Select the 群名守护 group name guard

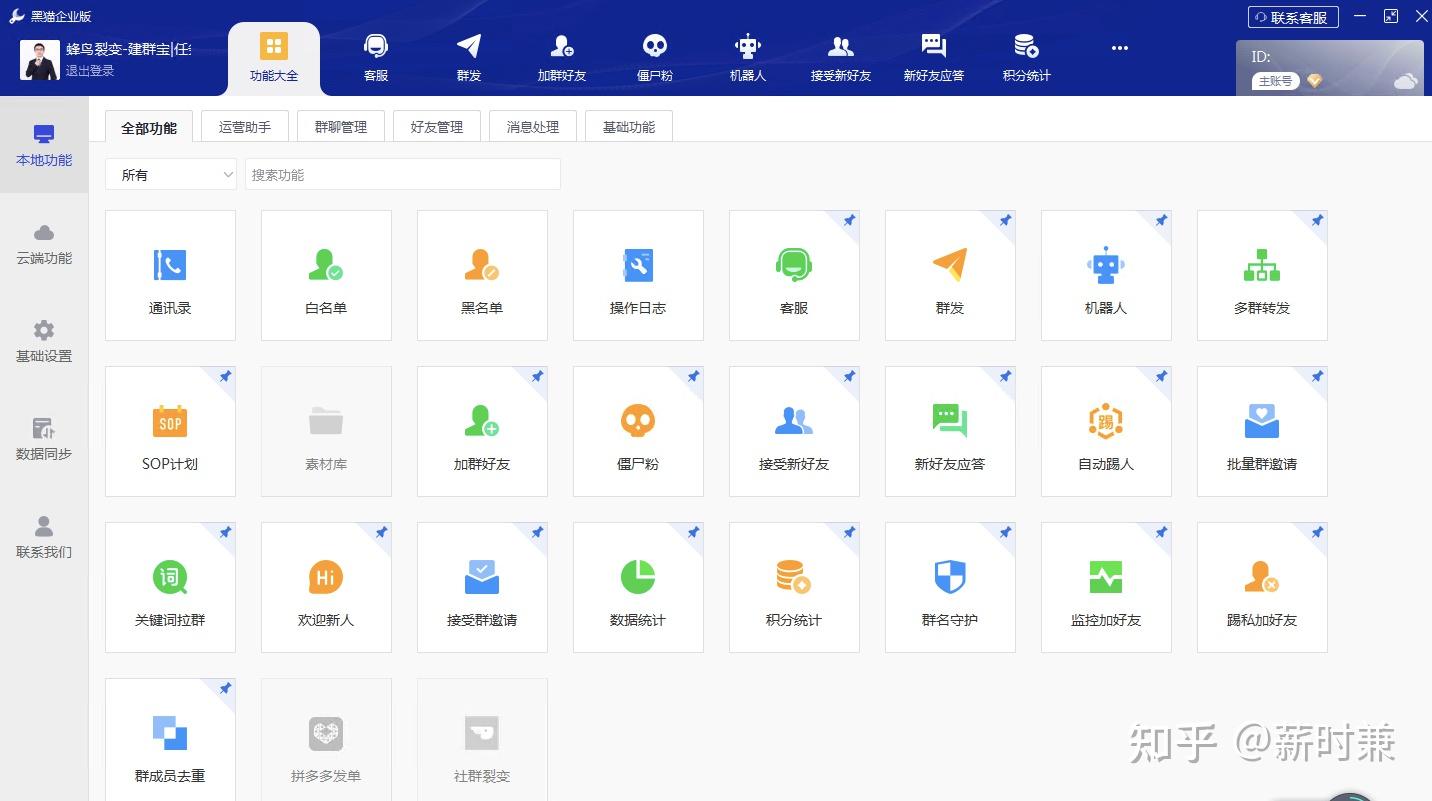point(950,587)
